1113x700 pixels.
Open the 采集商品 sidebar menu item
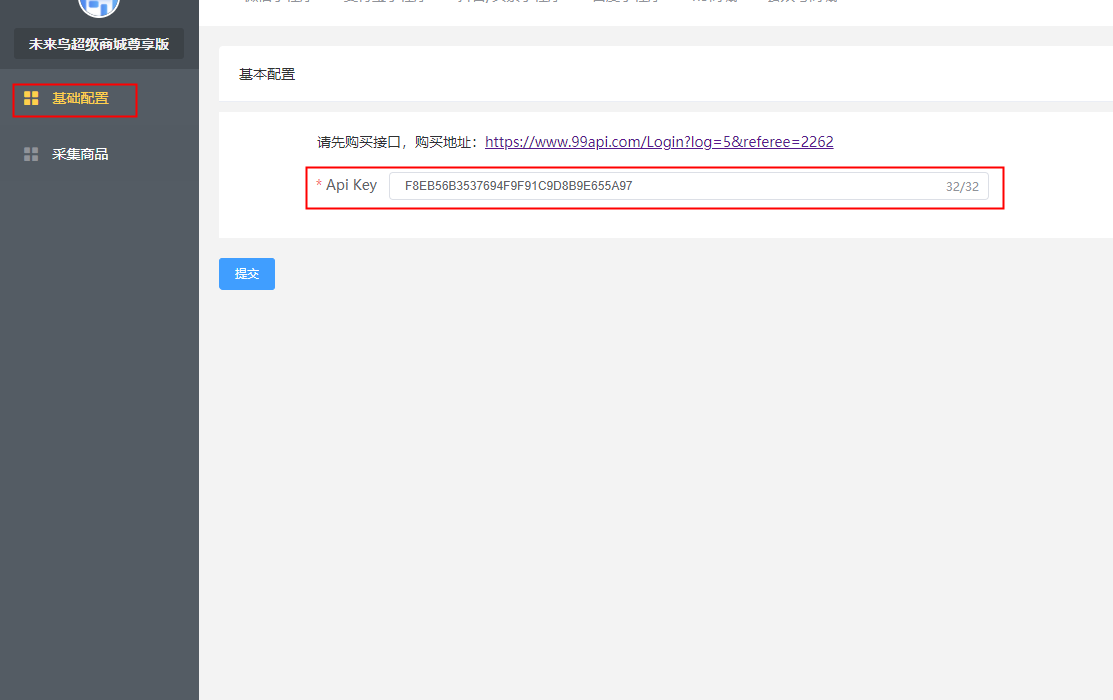click(80, 154)
